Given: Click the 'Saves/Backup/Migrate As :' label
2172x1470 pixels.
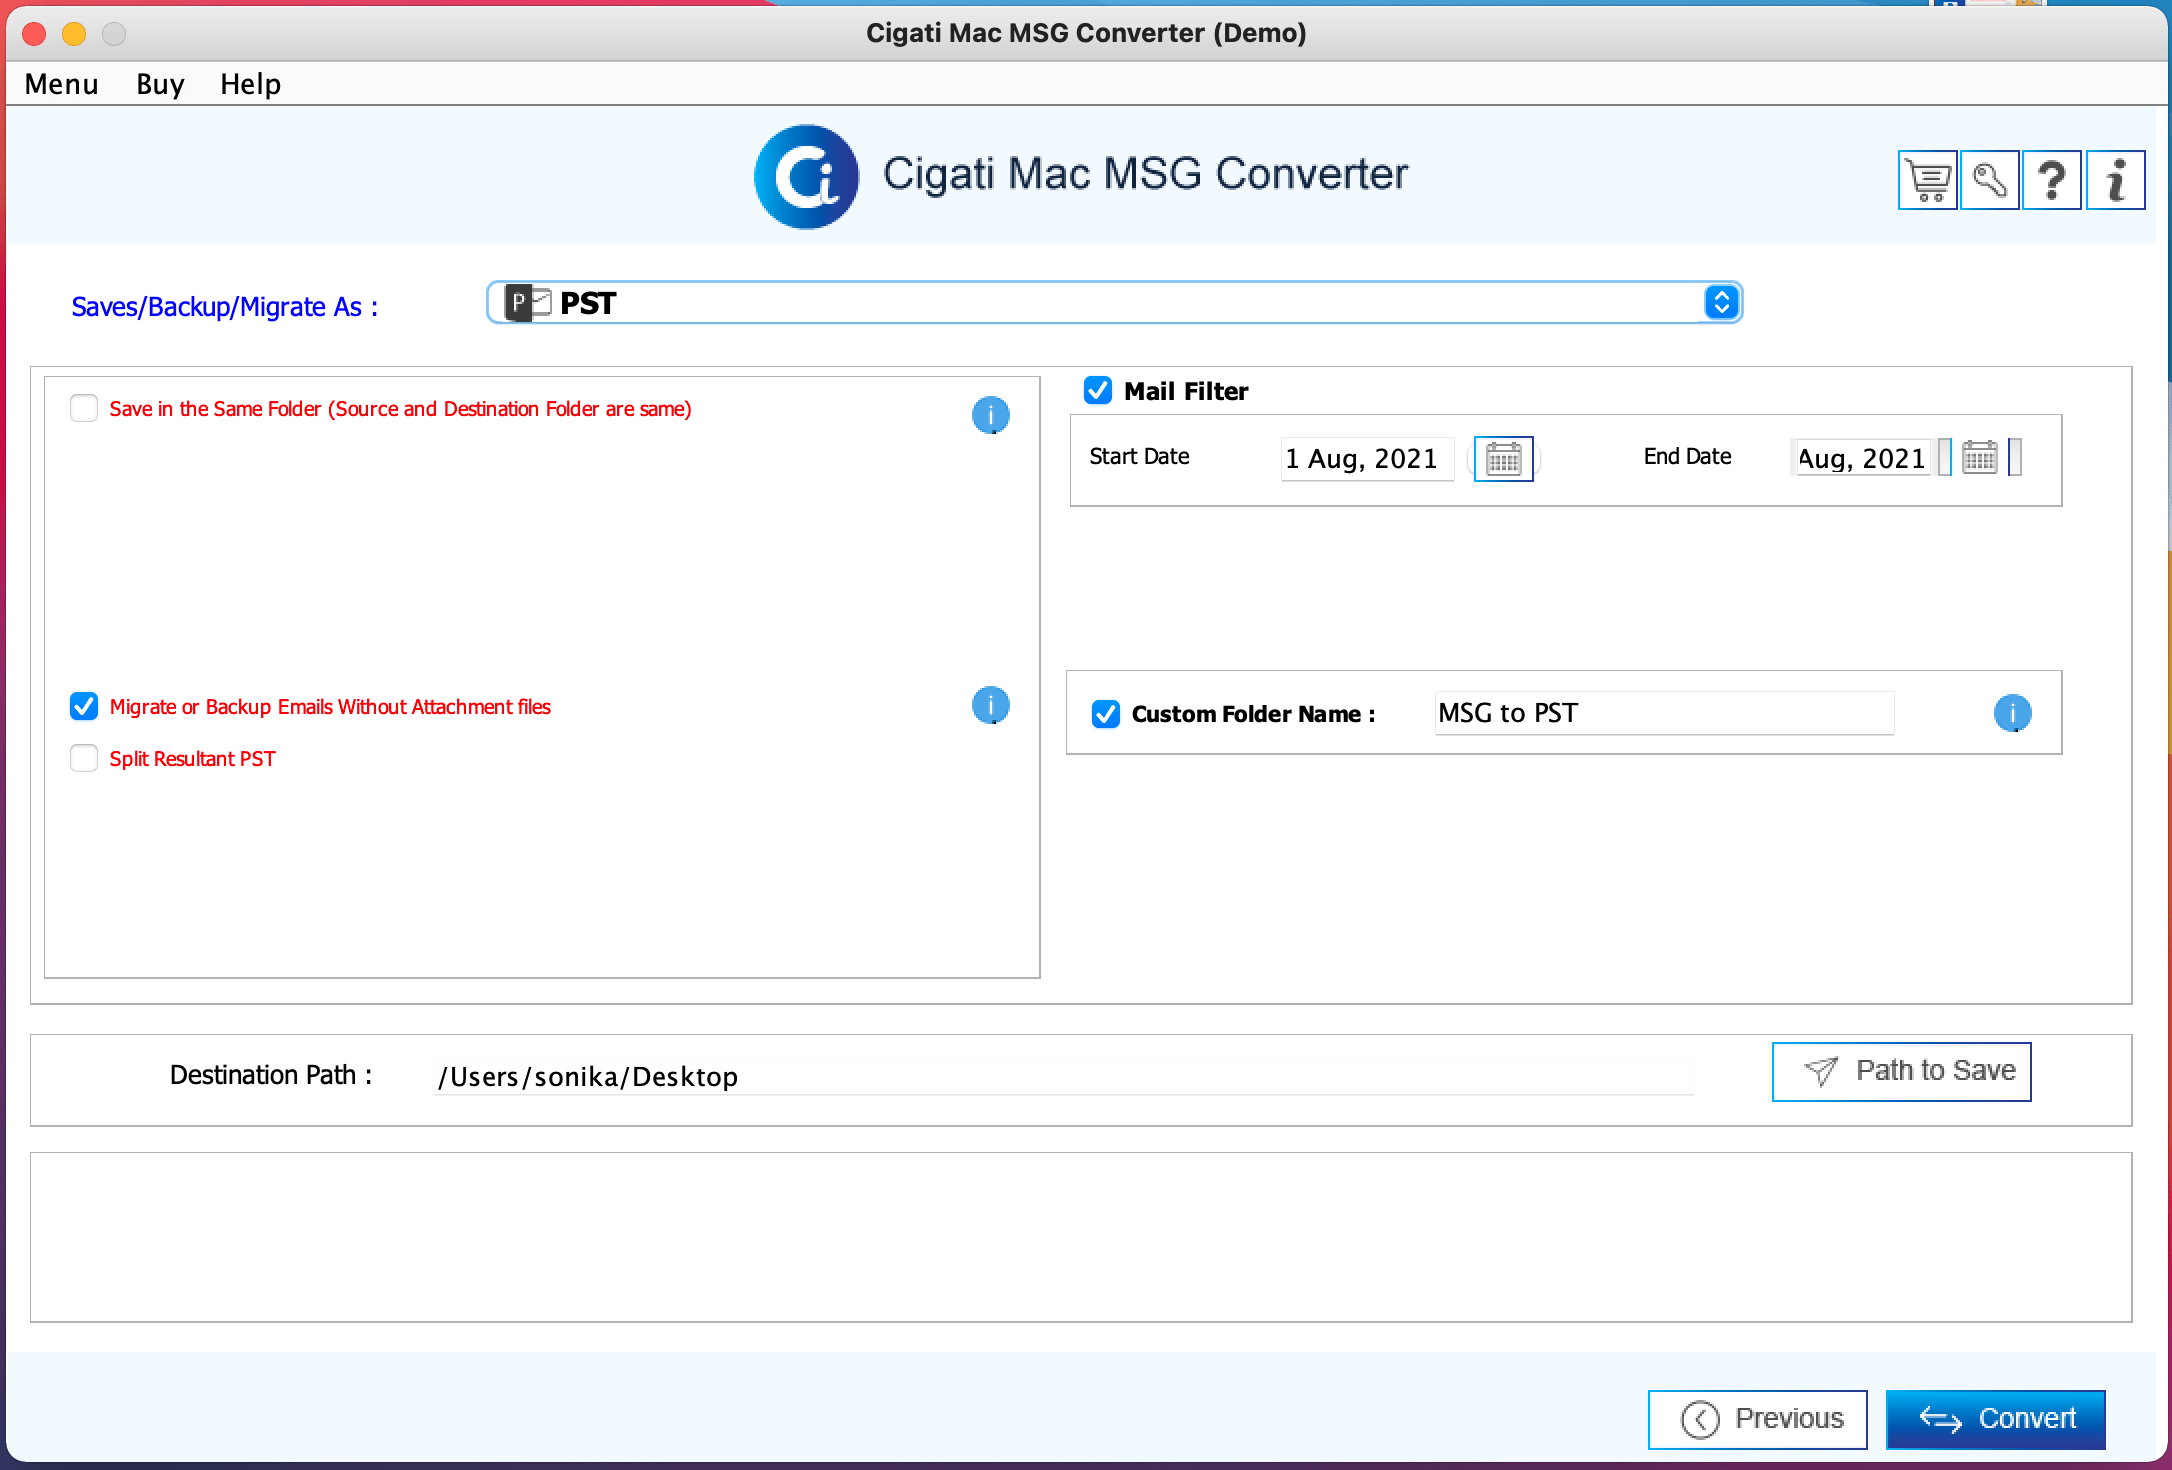Looking at the screenshot, I should (x=225, y=307).
